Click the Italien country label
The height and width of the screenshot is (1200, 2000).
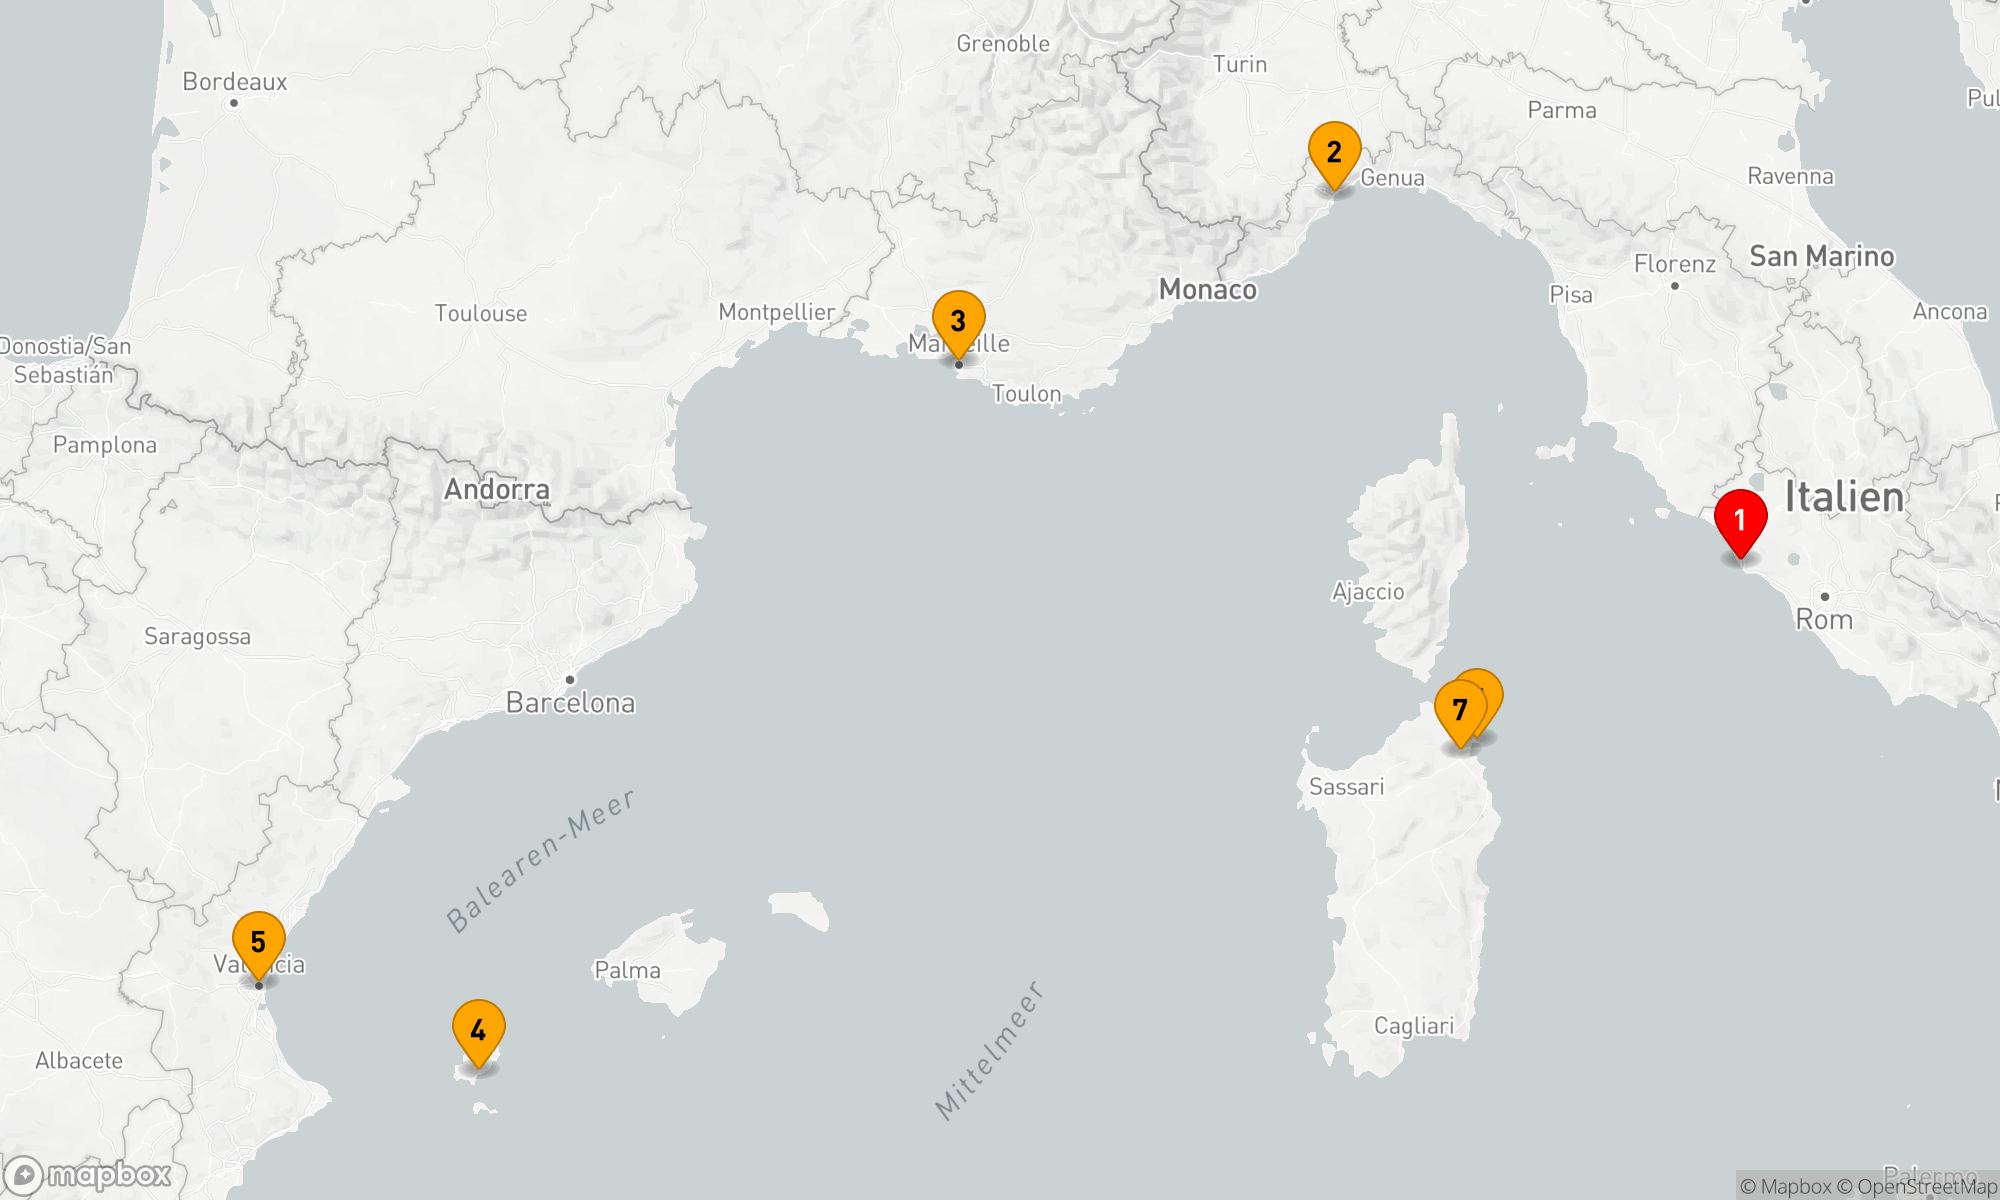click(x=1844, y=497)
